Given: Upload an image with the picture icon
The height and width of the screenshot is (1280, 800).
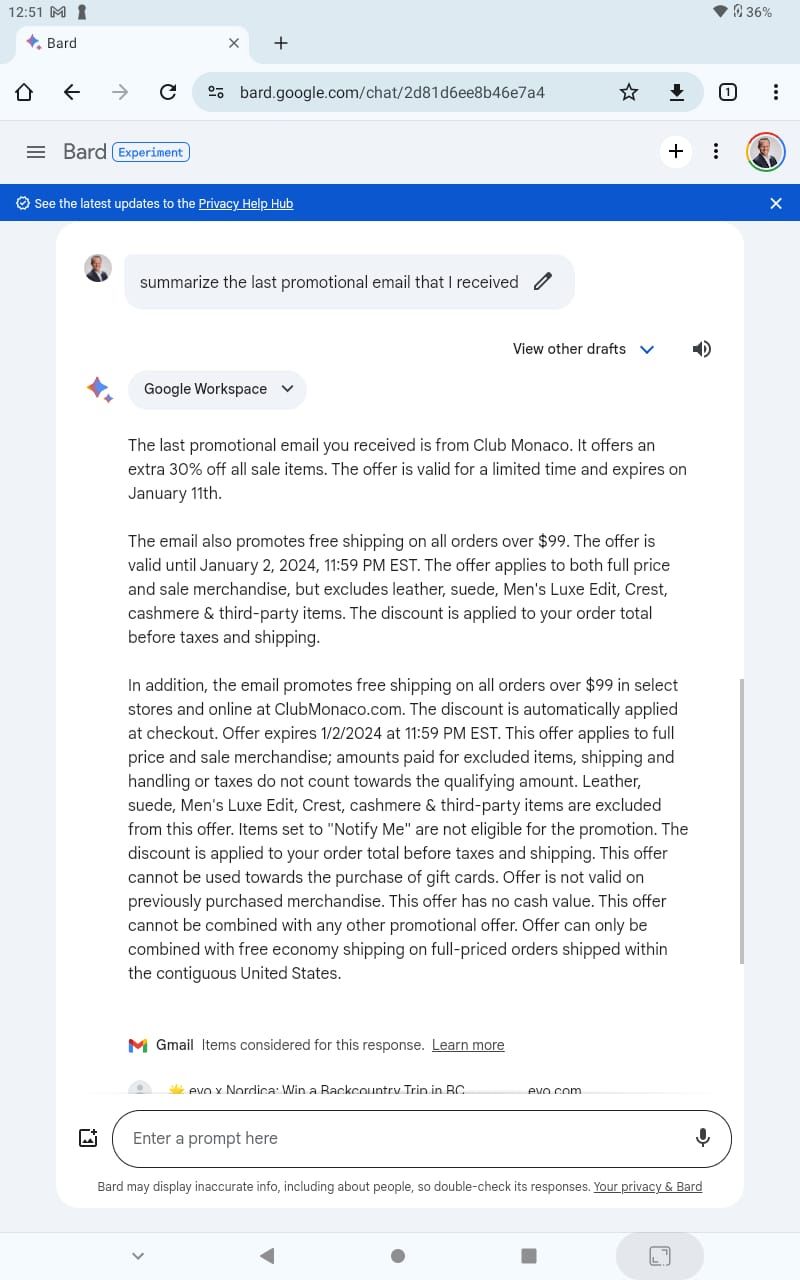Looking at the screenshot, I should coord(88,1138).
